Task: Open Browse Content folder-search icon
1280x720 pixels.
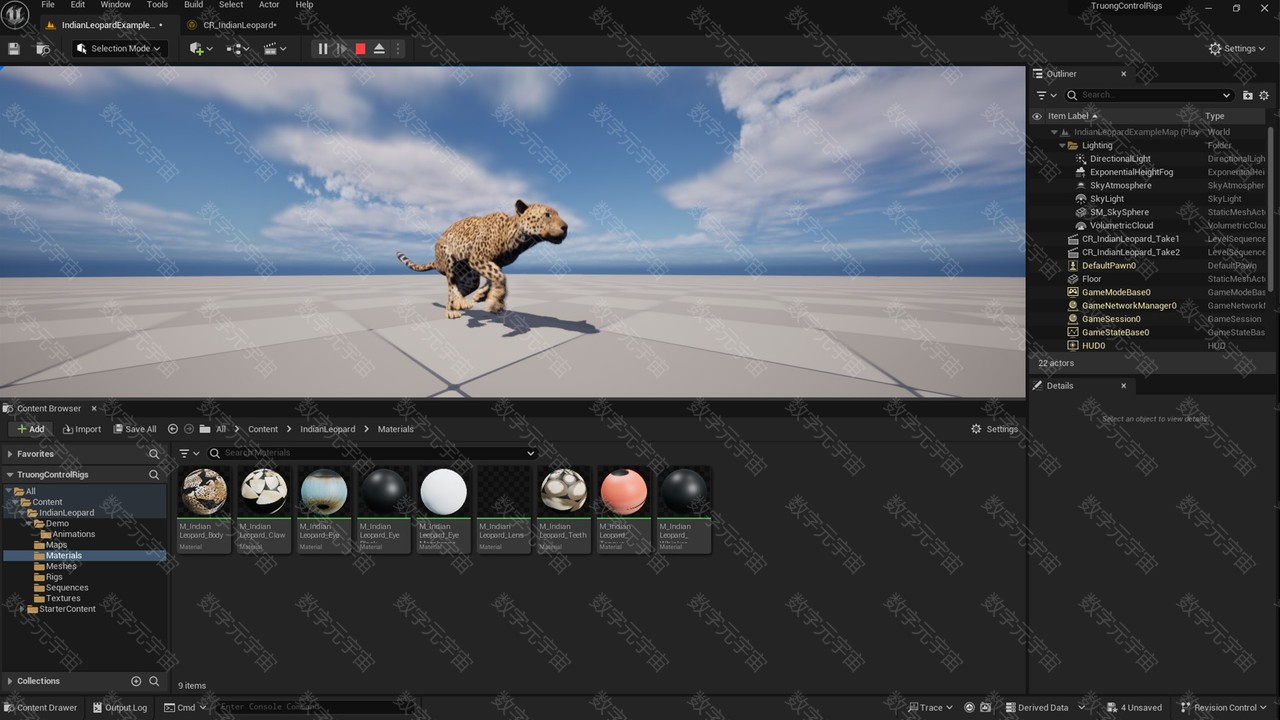Action: pyautogui.click(x=43, y=48)
